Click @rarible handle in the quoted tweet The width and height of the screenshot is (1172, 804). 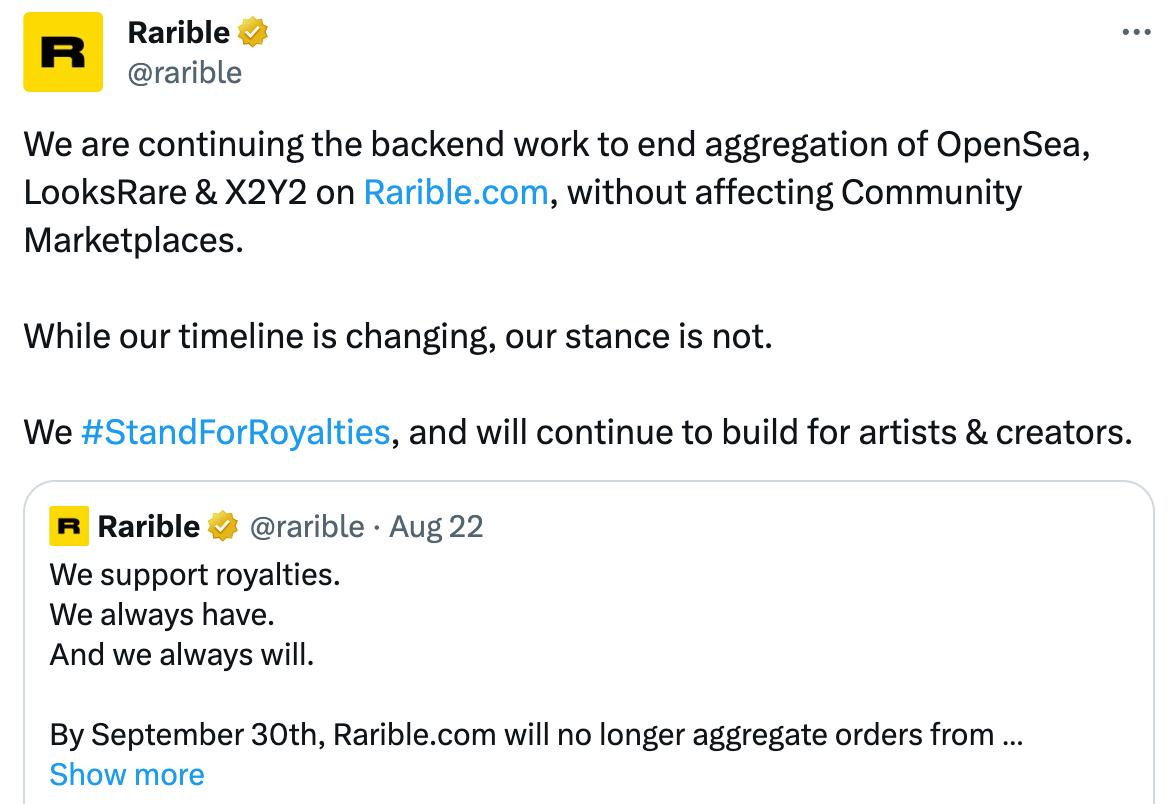(306, 526)
